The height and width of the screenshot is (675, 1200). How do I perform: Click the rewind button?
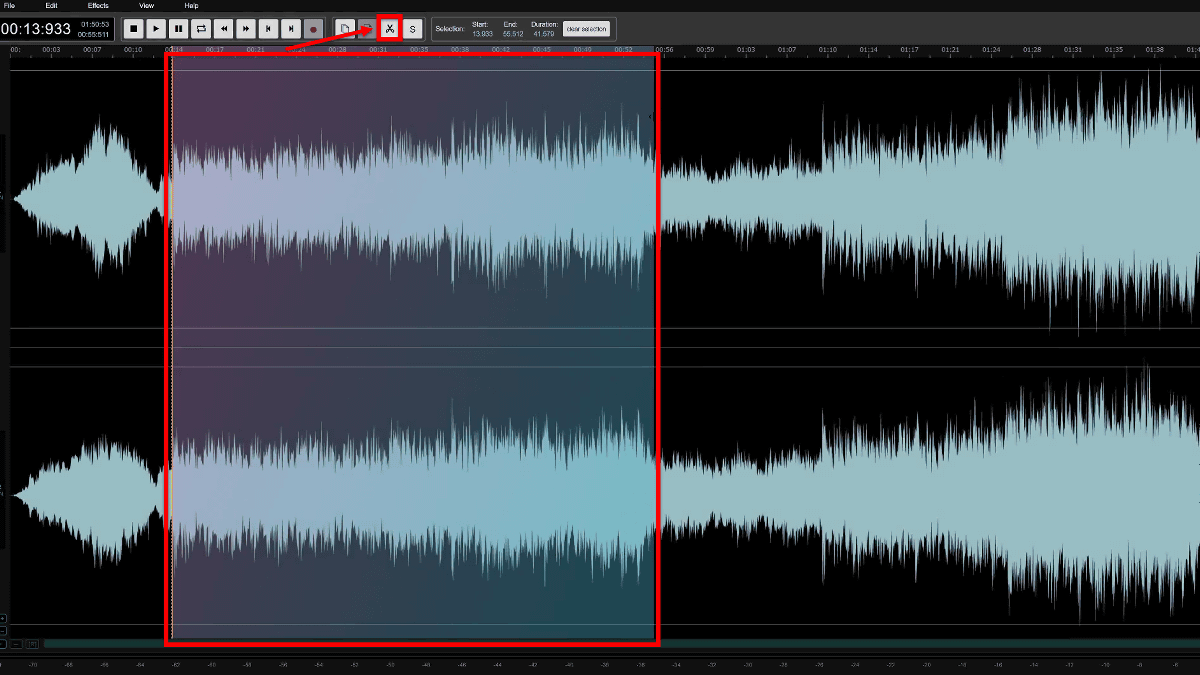pyautogui.click(x=224, y=29)
